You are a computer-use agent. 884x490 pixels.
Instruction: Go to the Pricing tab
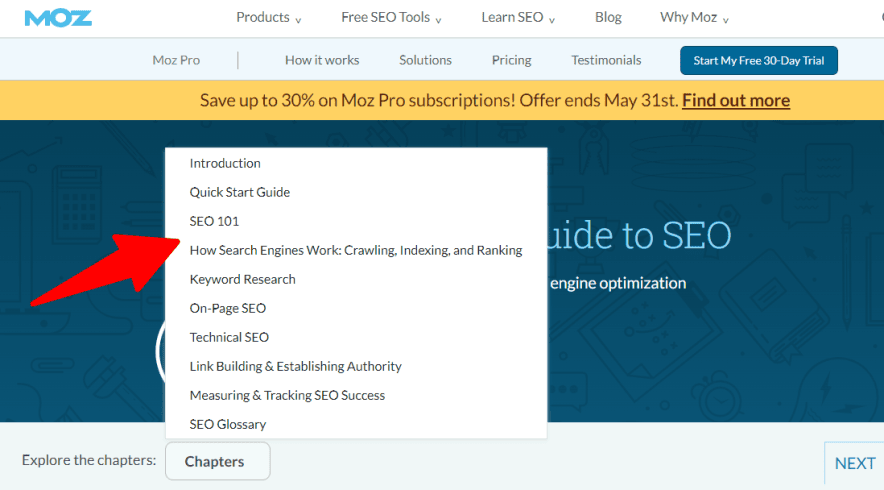pyautogui.click(x=511, y=60)
